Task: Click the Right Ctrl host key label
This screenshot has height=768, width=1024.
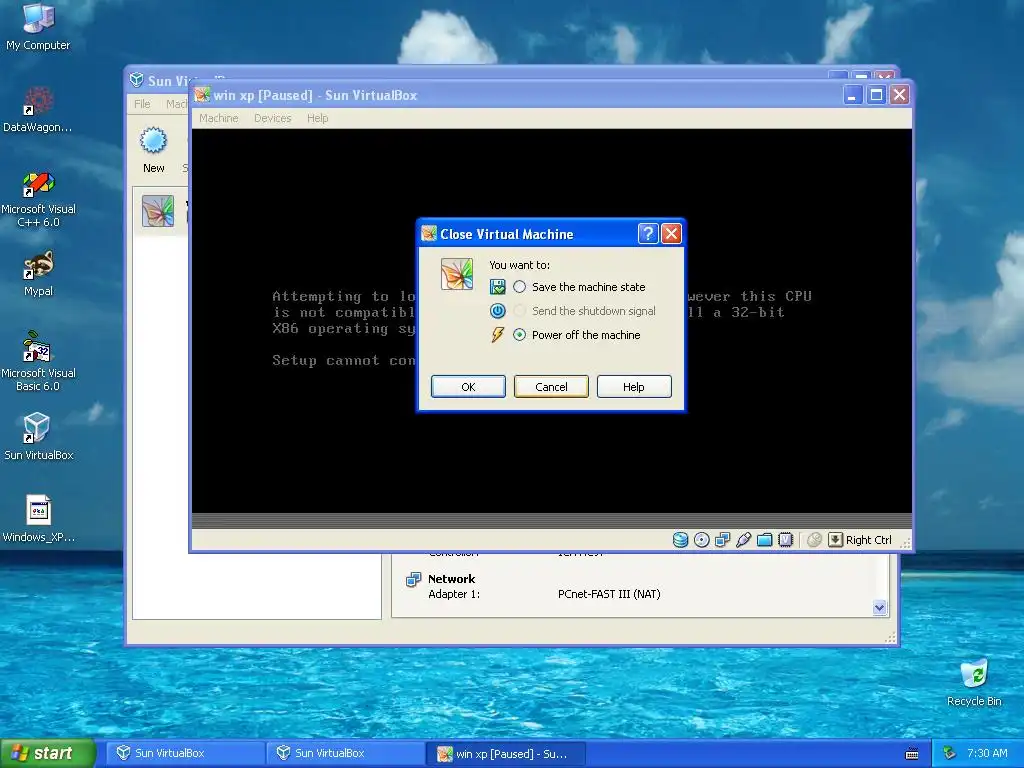Action: (x=869, y=540)
